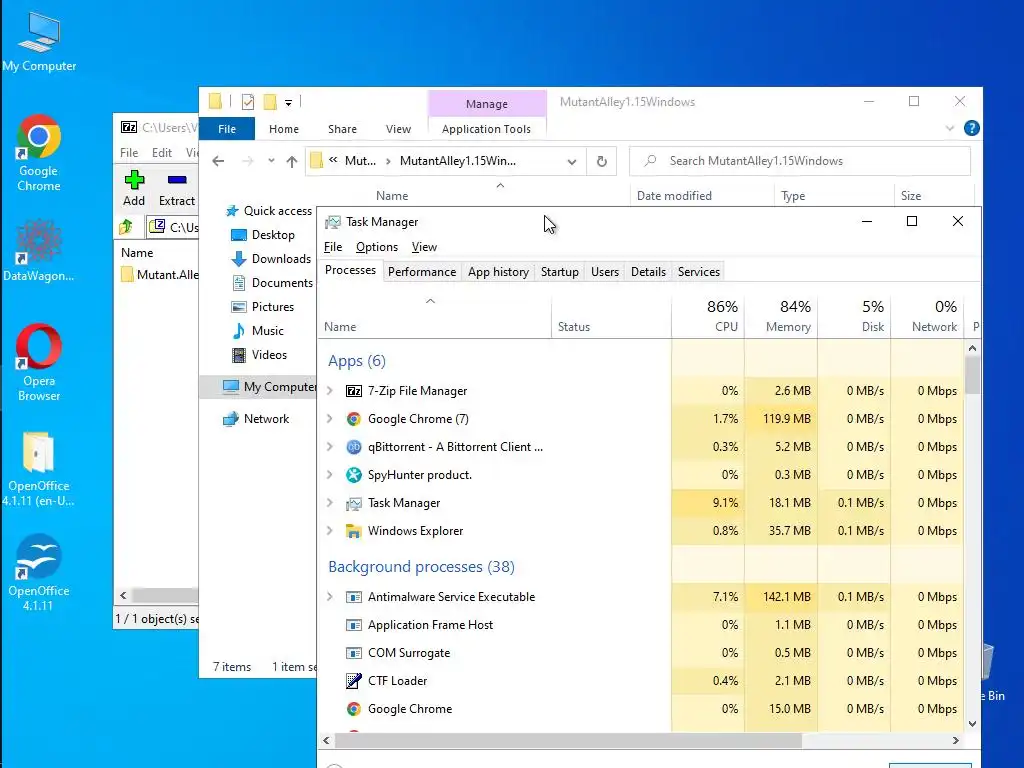The height and width of the screenshot is (768, 1024).
Task: Open DataWagon desktop shortcut
Action: point(39,251)
